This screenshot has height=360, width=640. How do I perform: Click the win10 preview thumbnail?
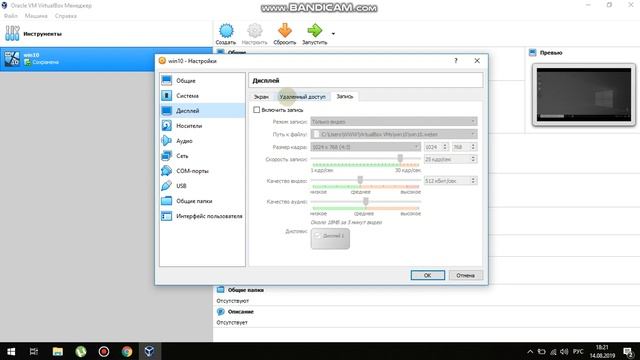[x=584, y=95]
